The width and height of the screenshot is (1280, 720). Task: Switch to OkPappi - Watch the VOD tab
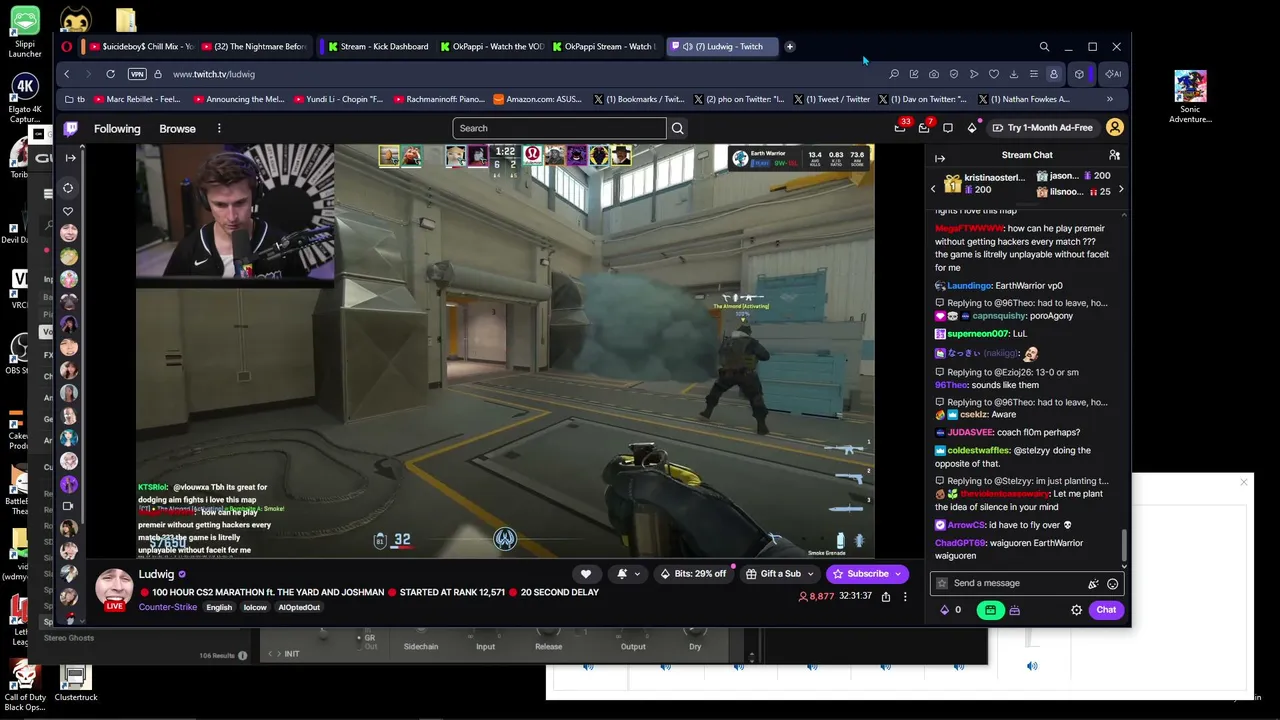tap(490, 46)
